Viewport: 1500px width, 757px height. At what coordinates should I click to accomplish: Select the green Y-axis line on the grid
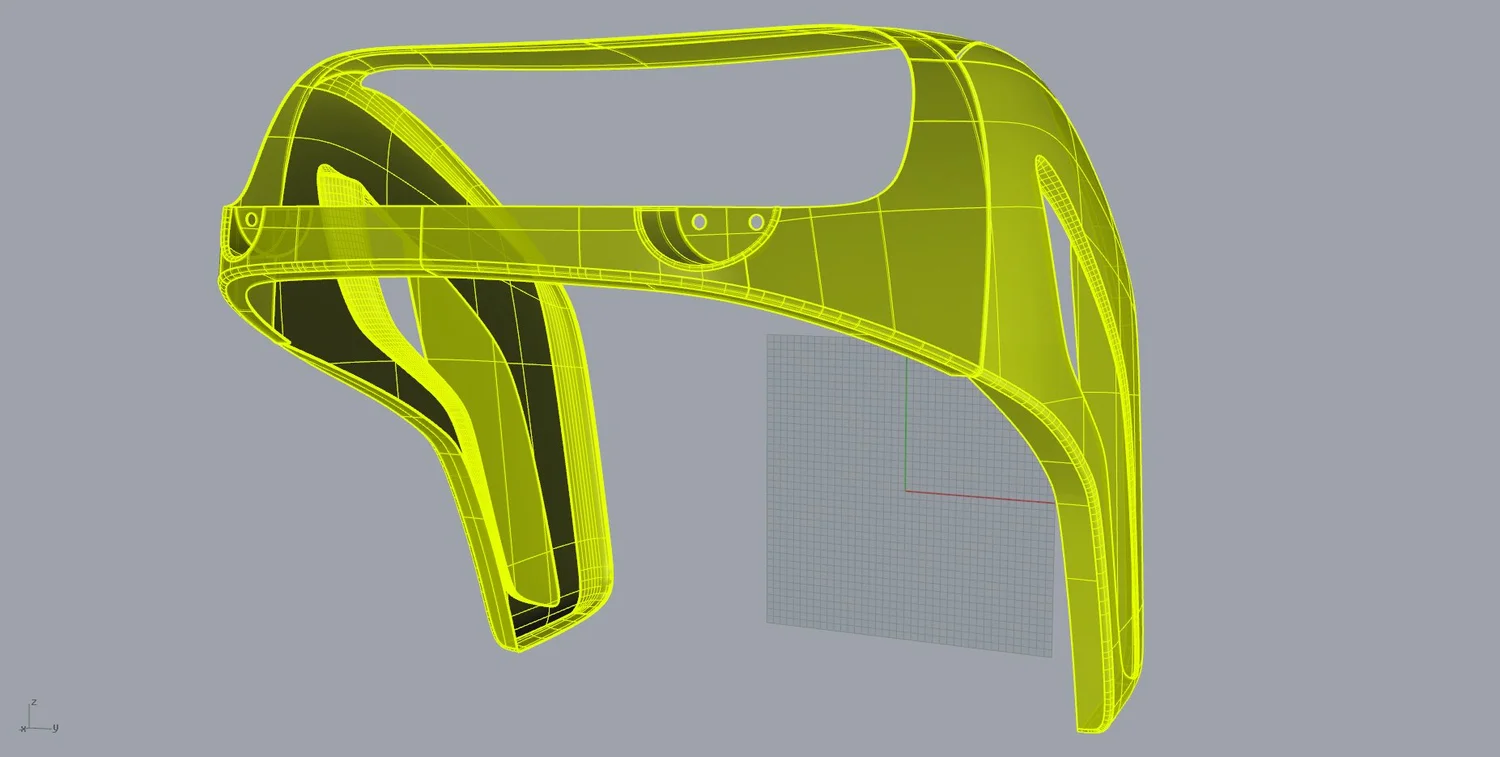click(906, 425)
